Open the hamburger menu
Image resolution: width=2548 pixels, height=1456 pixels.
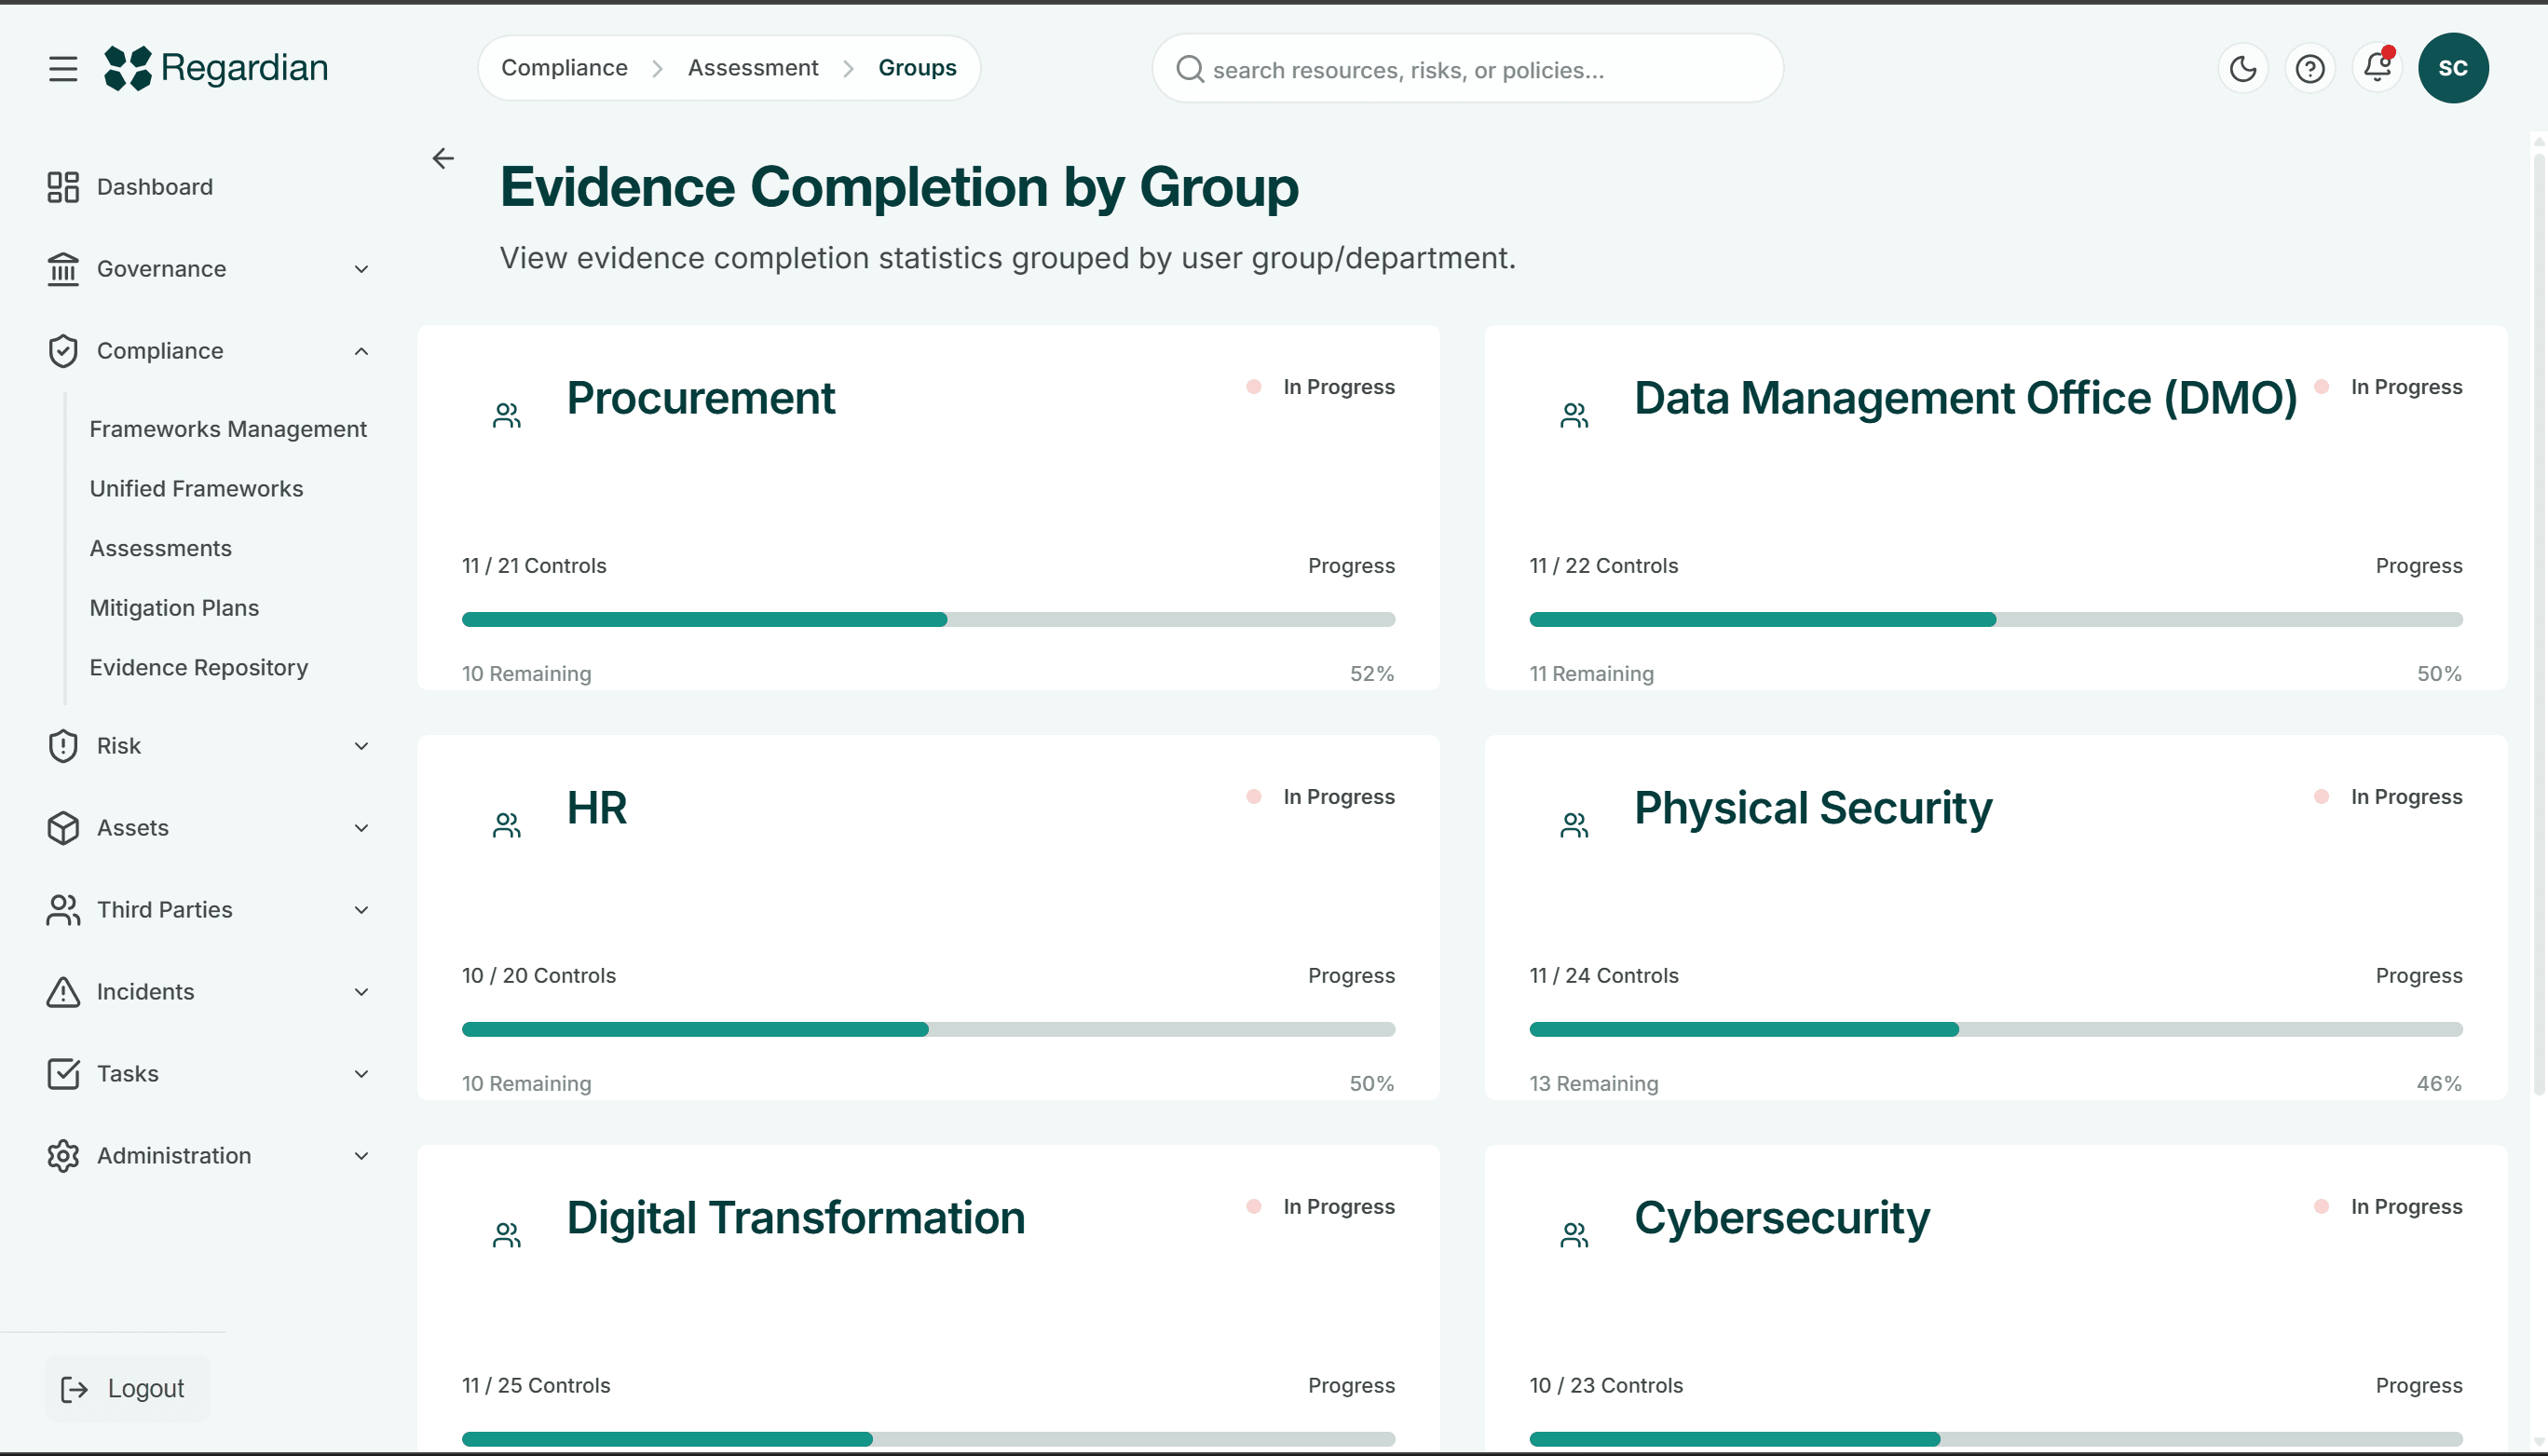pyautogui.click(x=62, y=68)
